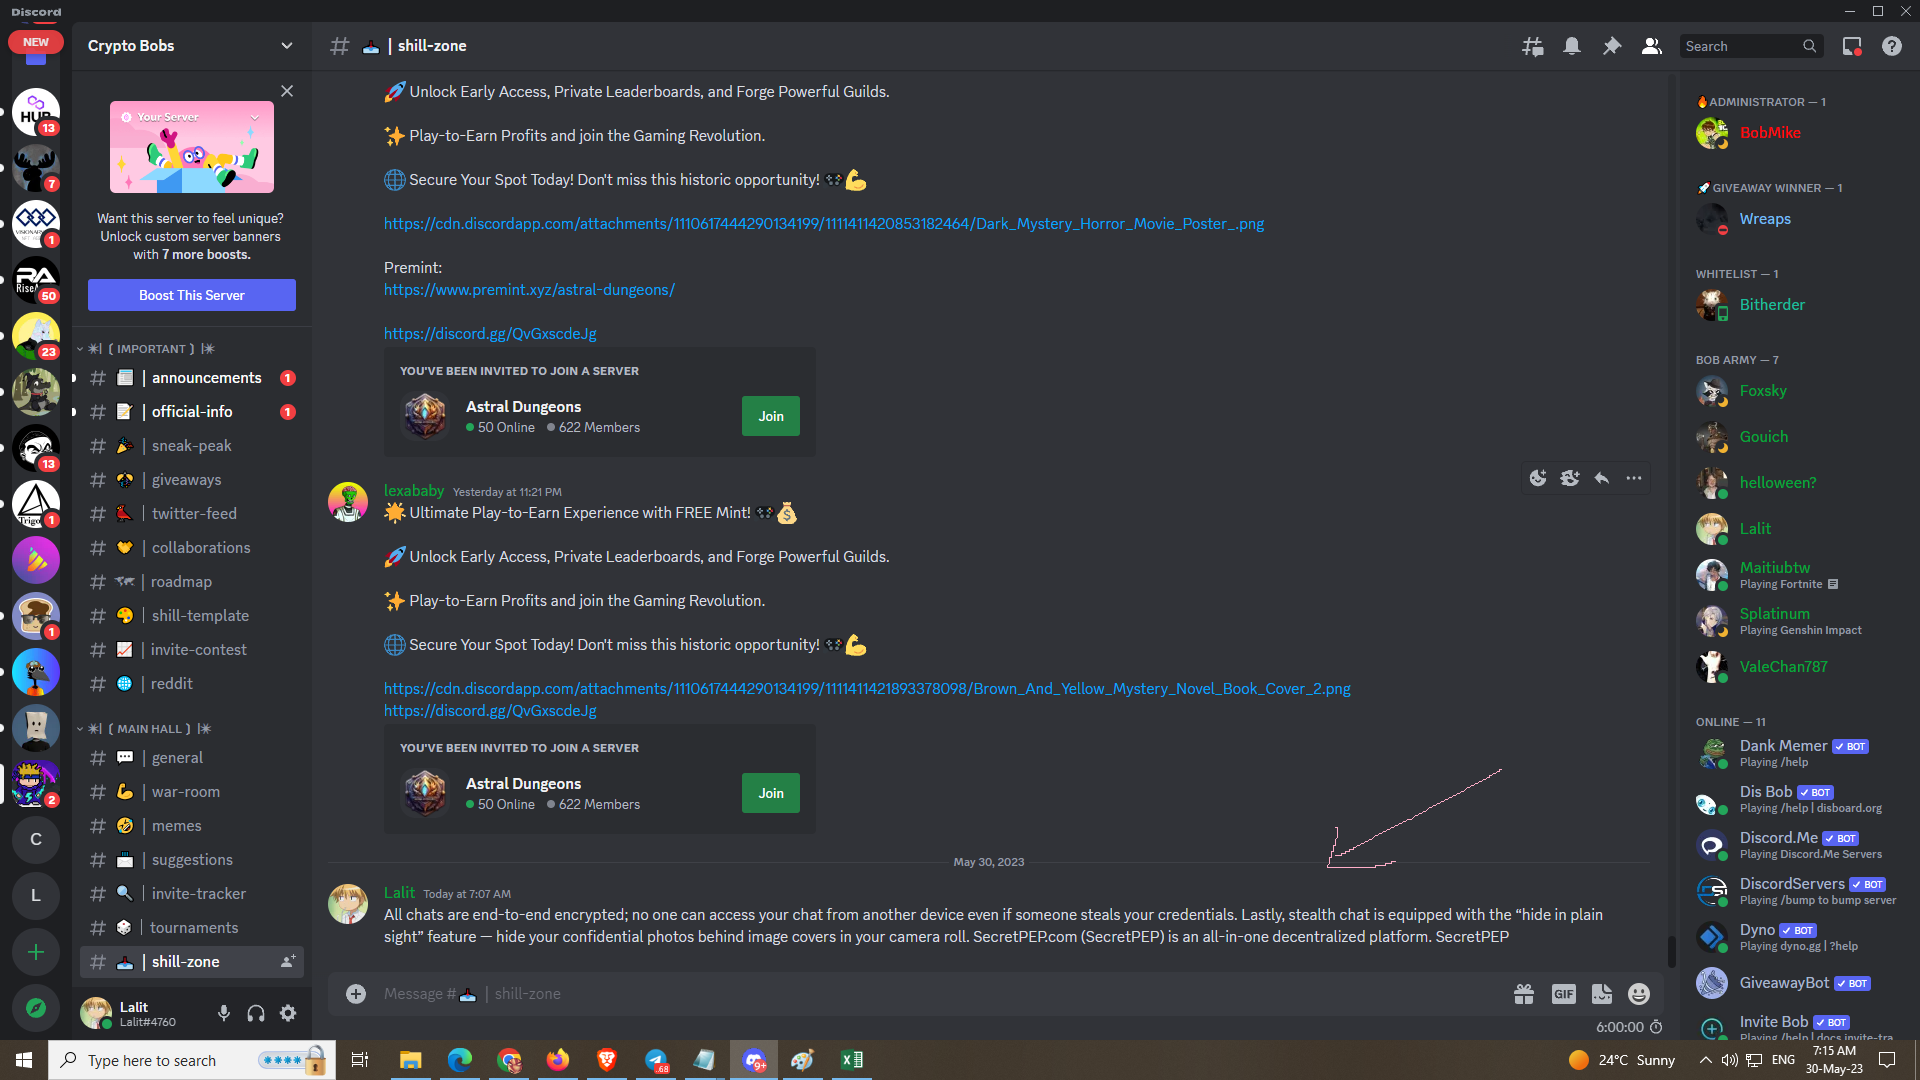
Task: Open Discord Help icon
Action: pyautogui.click(x=1892, y=46)
